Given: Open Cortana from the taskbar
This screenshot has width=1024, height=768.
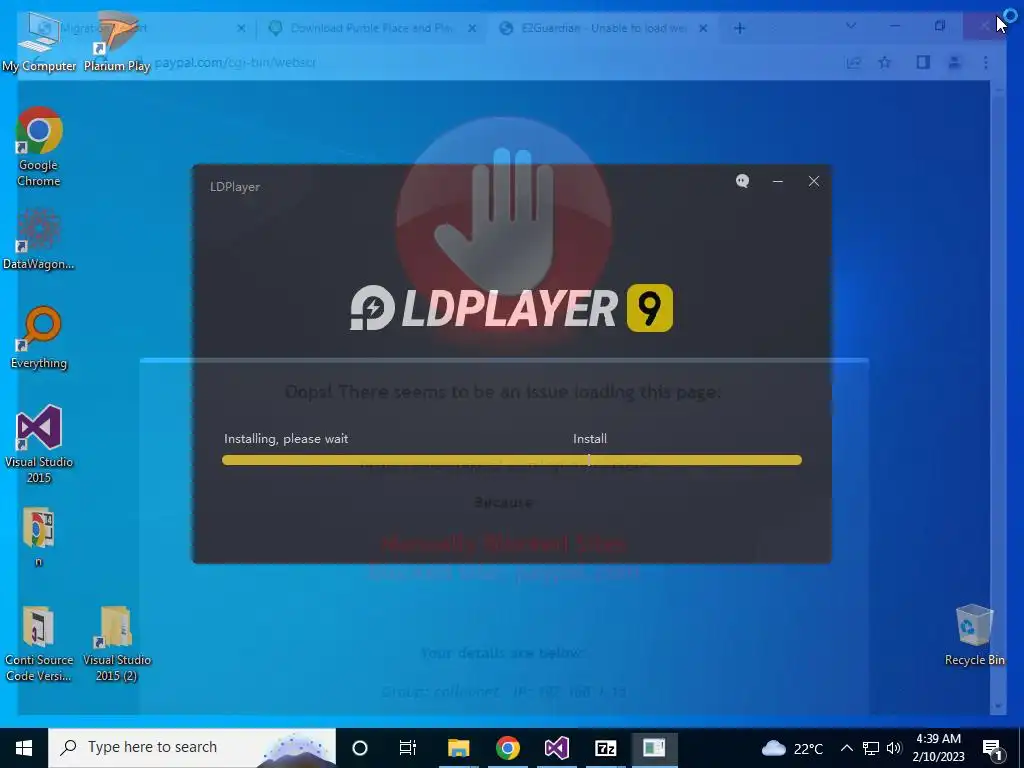Looking at the screenshot, I should 360,748.
